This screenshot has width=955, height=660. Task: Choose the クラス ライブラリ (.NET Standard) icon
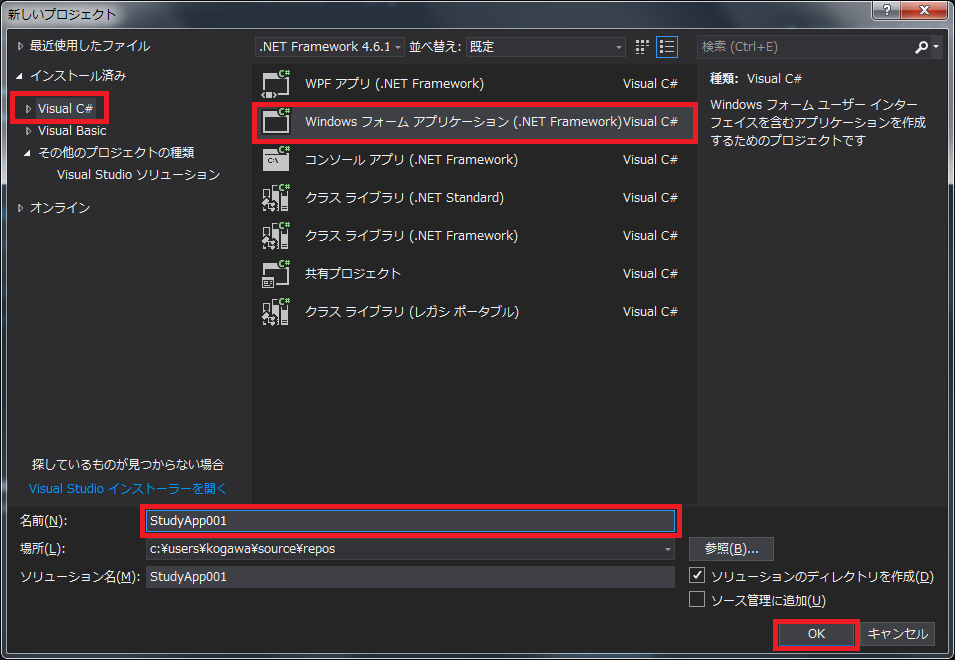[x=275, y=198]
